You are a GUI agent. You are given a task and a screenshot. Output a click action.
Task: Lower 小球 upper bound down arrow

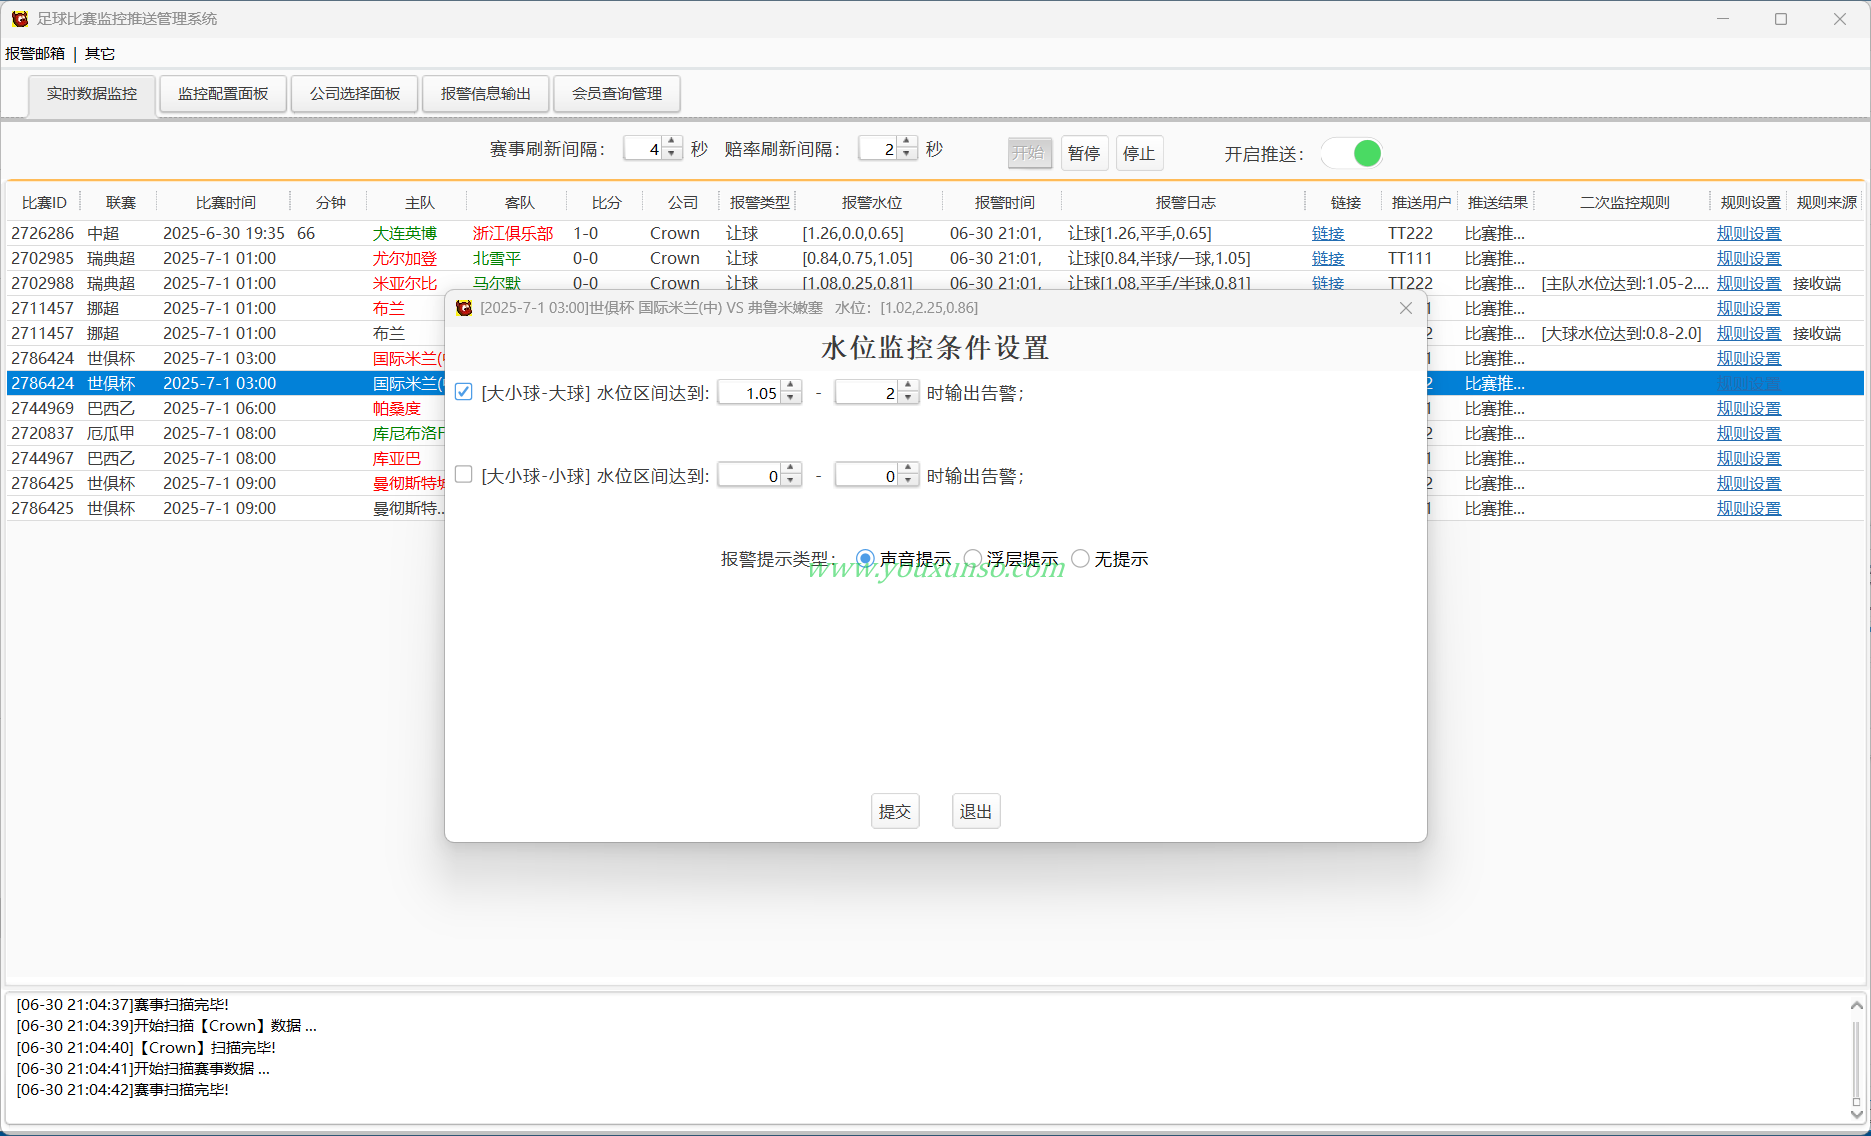tap(908, 482)
